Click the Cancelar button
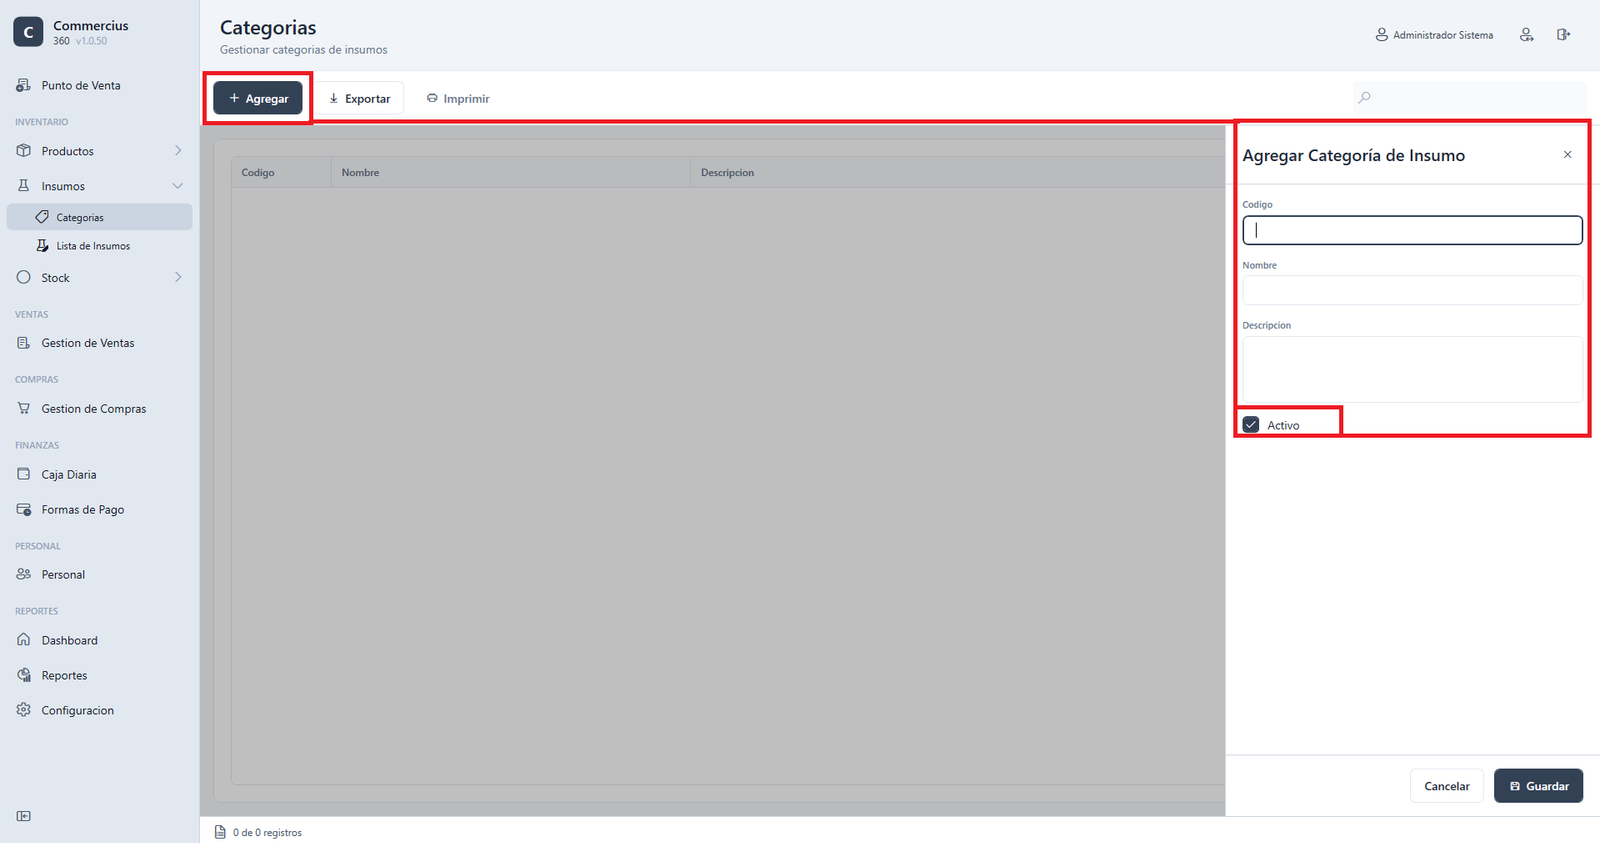The image size is (1600, 843). click(1447, 786)
